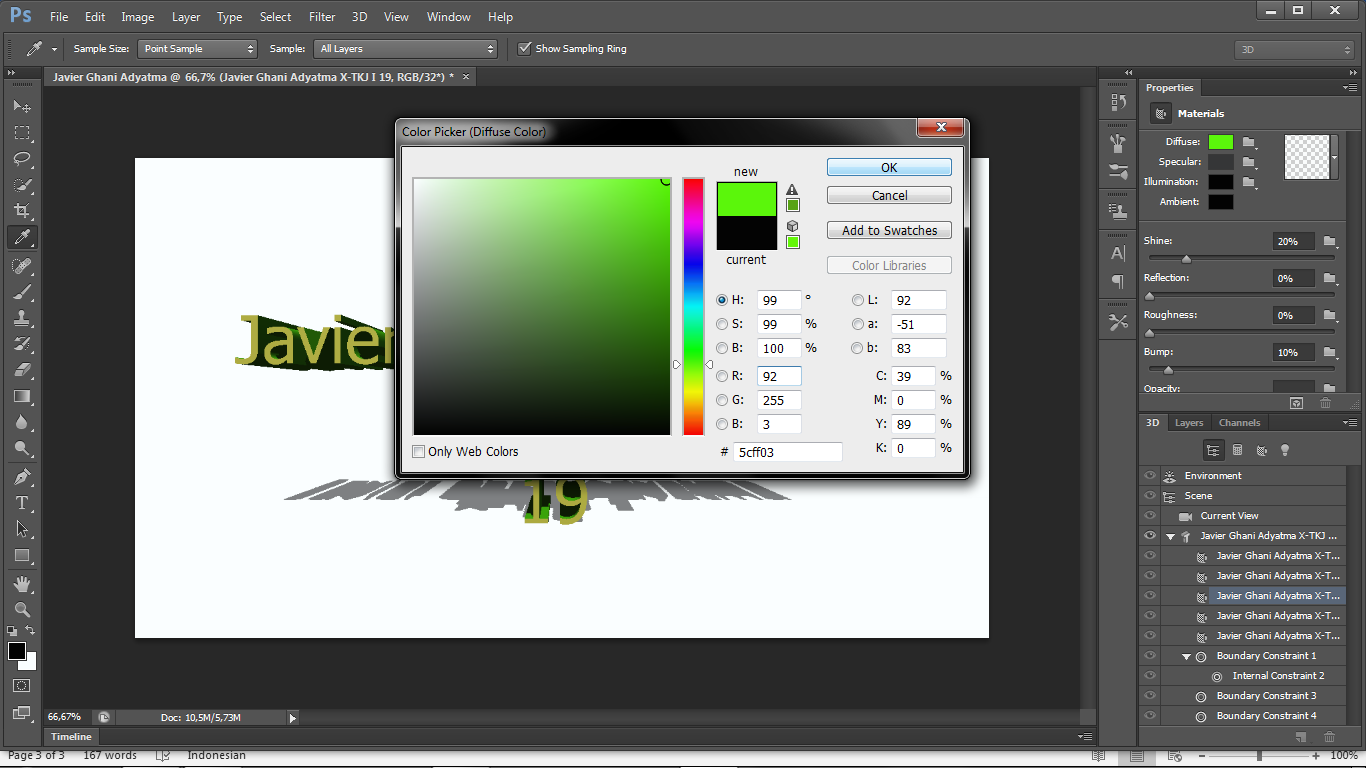Open the Filter menu
This screenshot has height=768, width=1366.
click(322, 17)
